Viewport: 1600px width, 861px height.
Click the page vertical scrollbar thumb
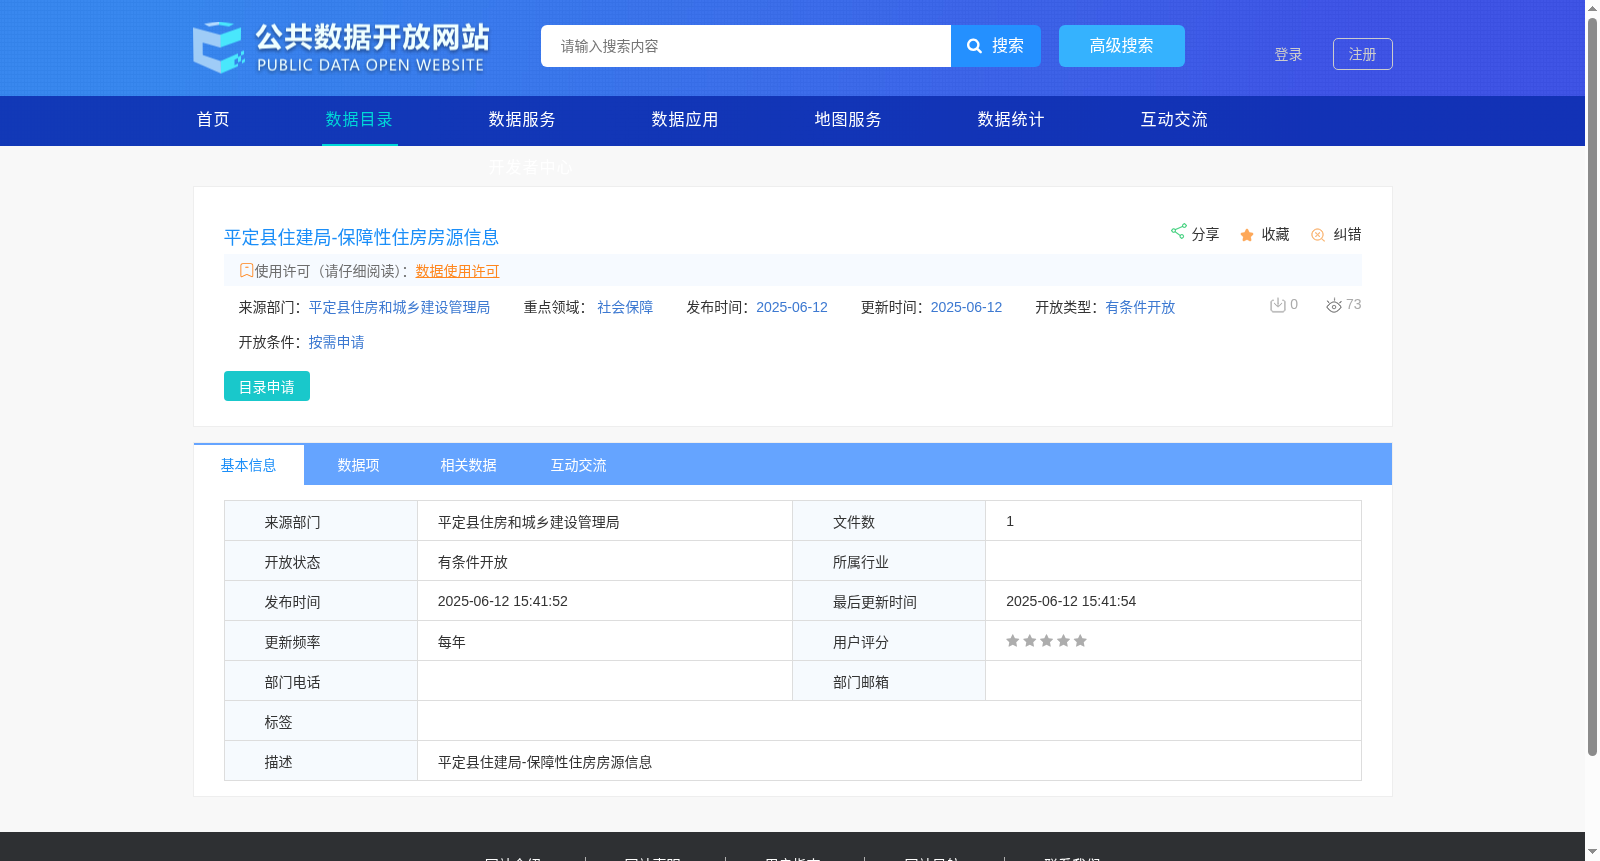point(1592,388)
